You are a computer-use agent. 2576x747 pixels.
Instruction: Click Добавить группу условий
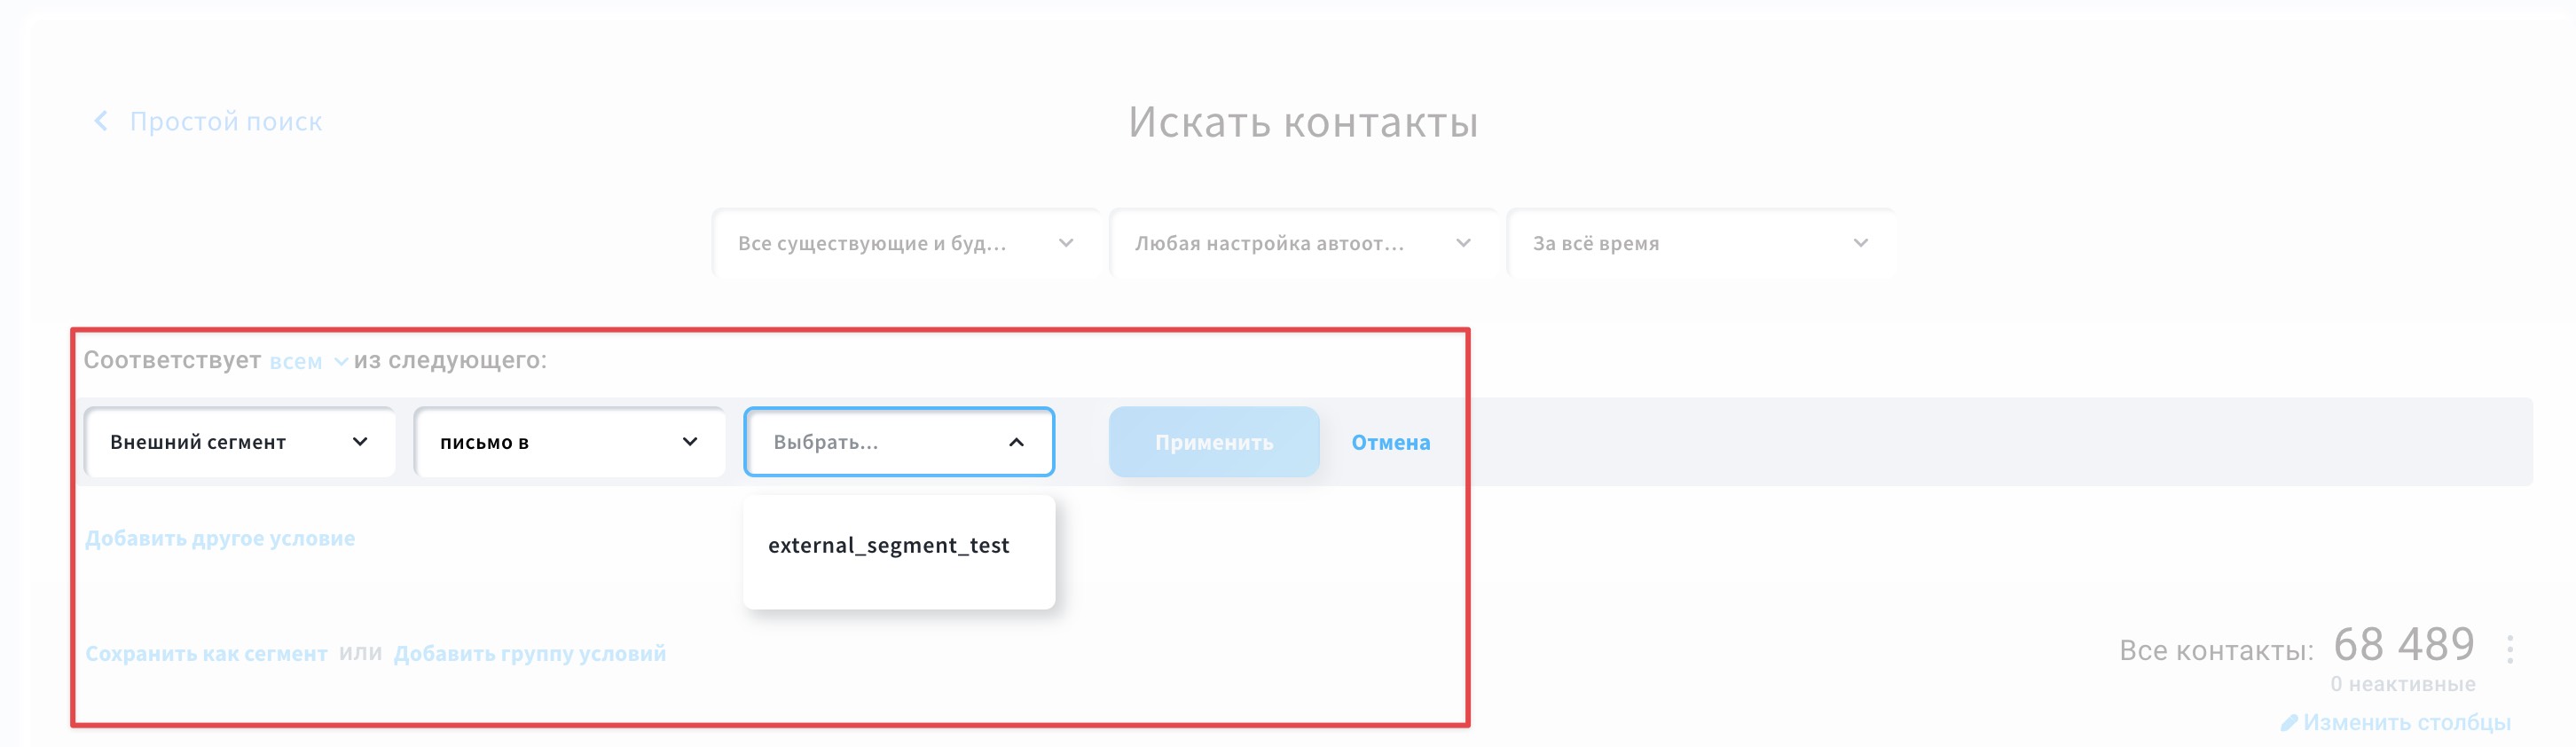530,653
